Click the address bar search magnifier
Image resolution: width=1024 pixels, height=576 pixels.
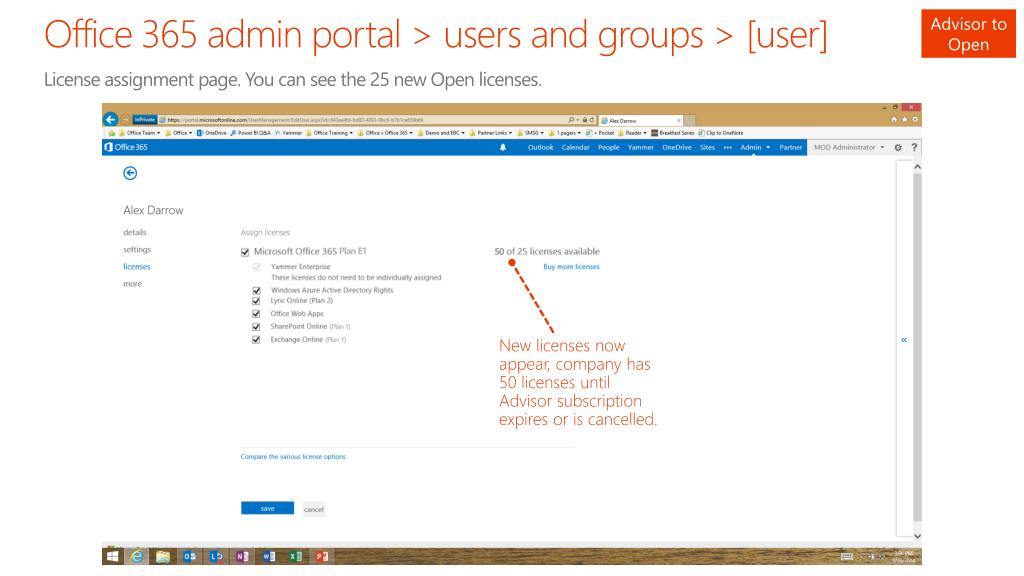click(571, 120)
